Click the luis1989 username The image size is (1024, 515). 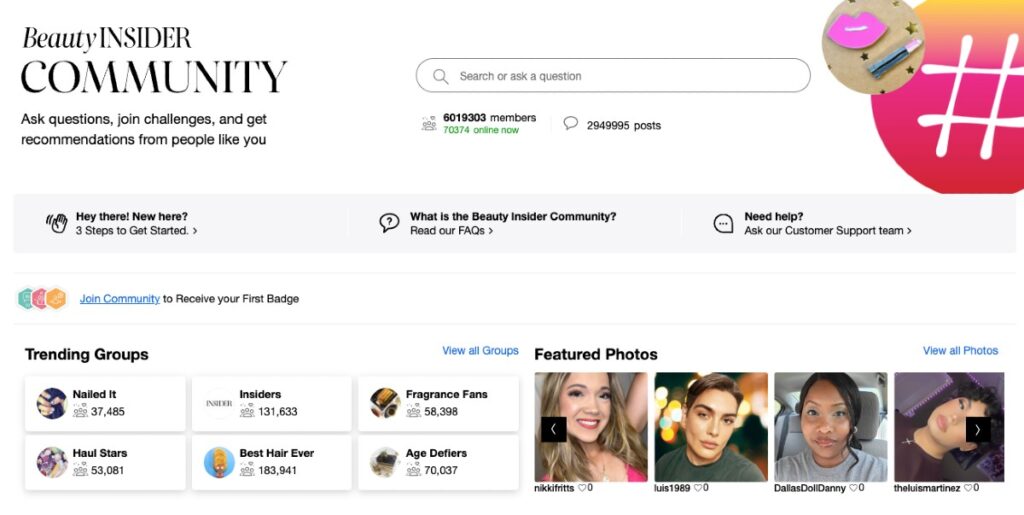click(673, 488)
